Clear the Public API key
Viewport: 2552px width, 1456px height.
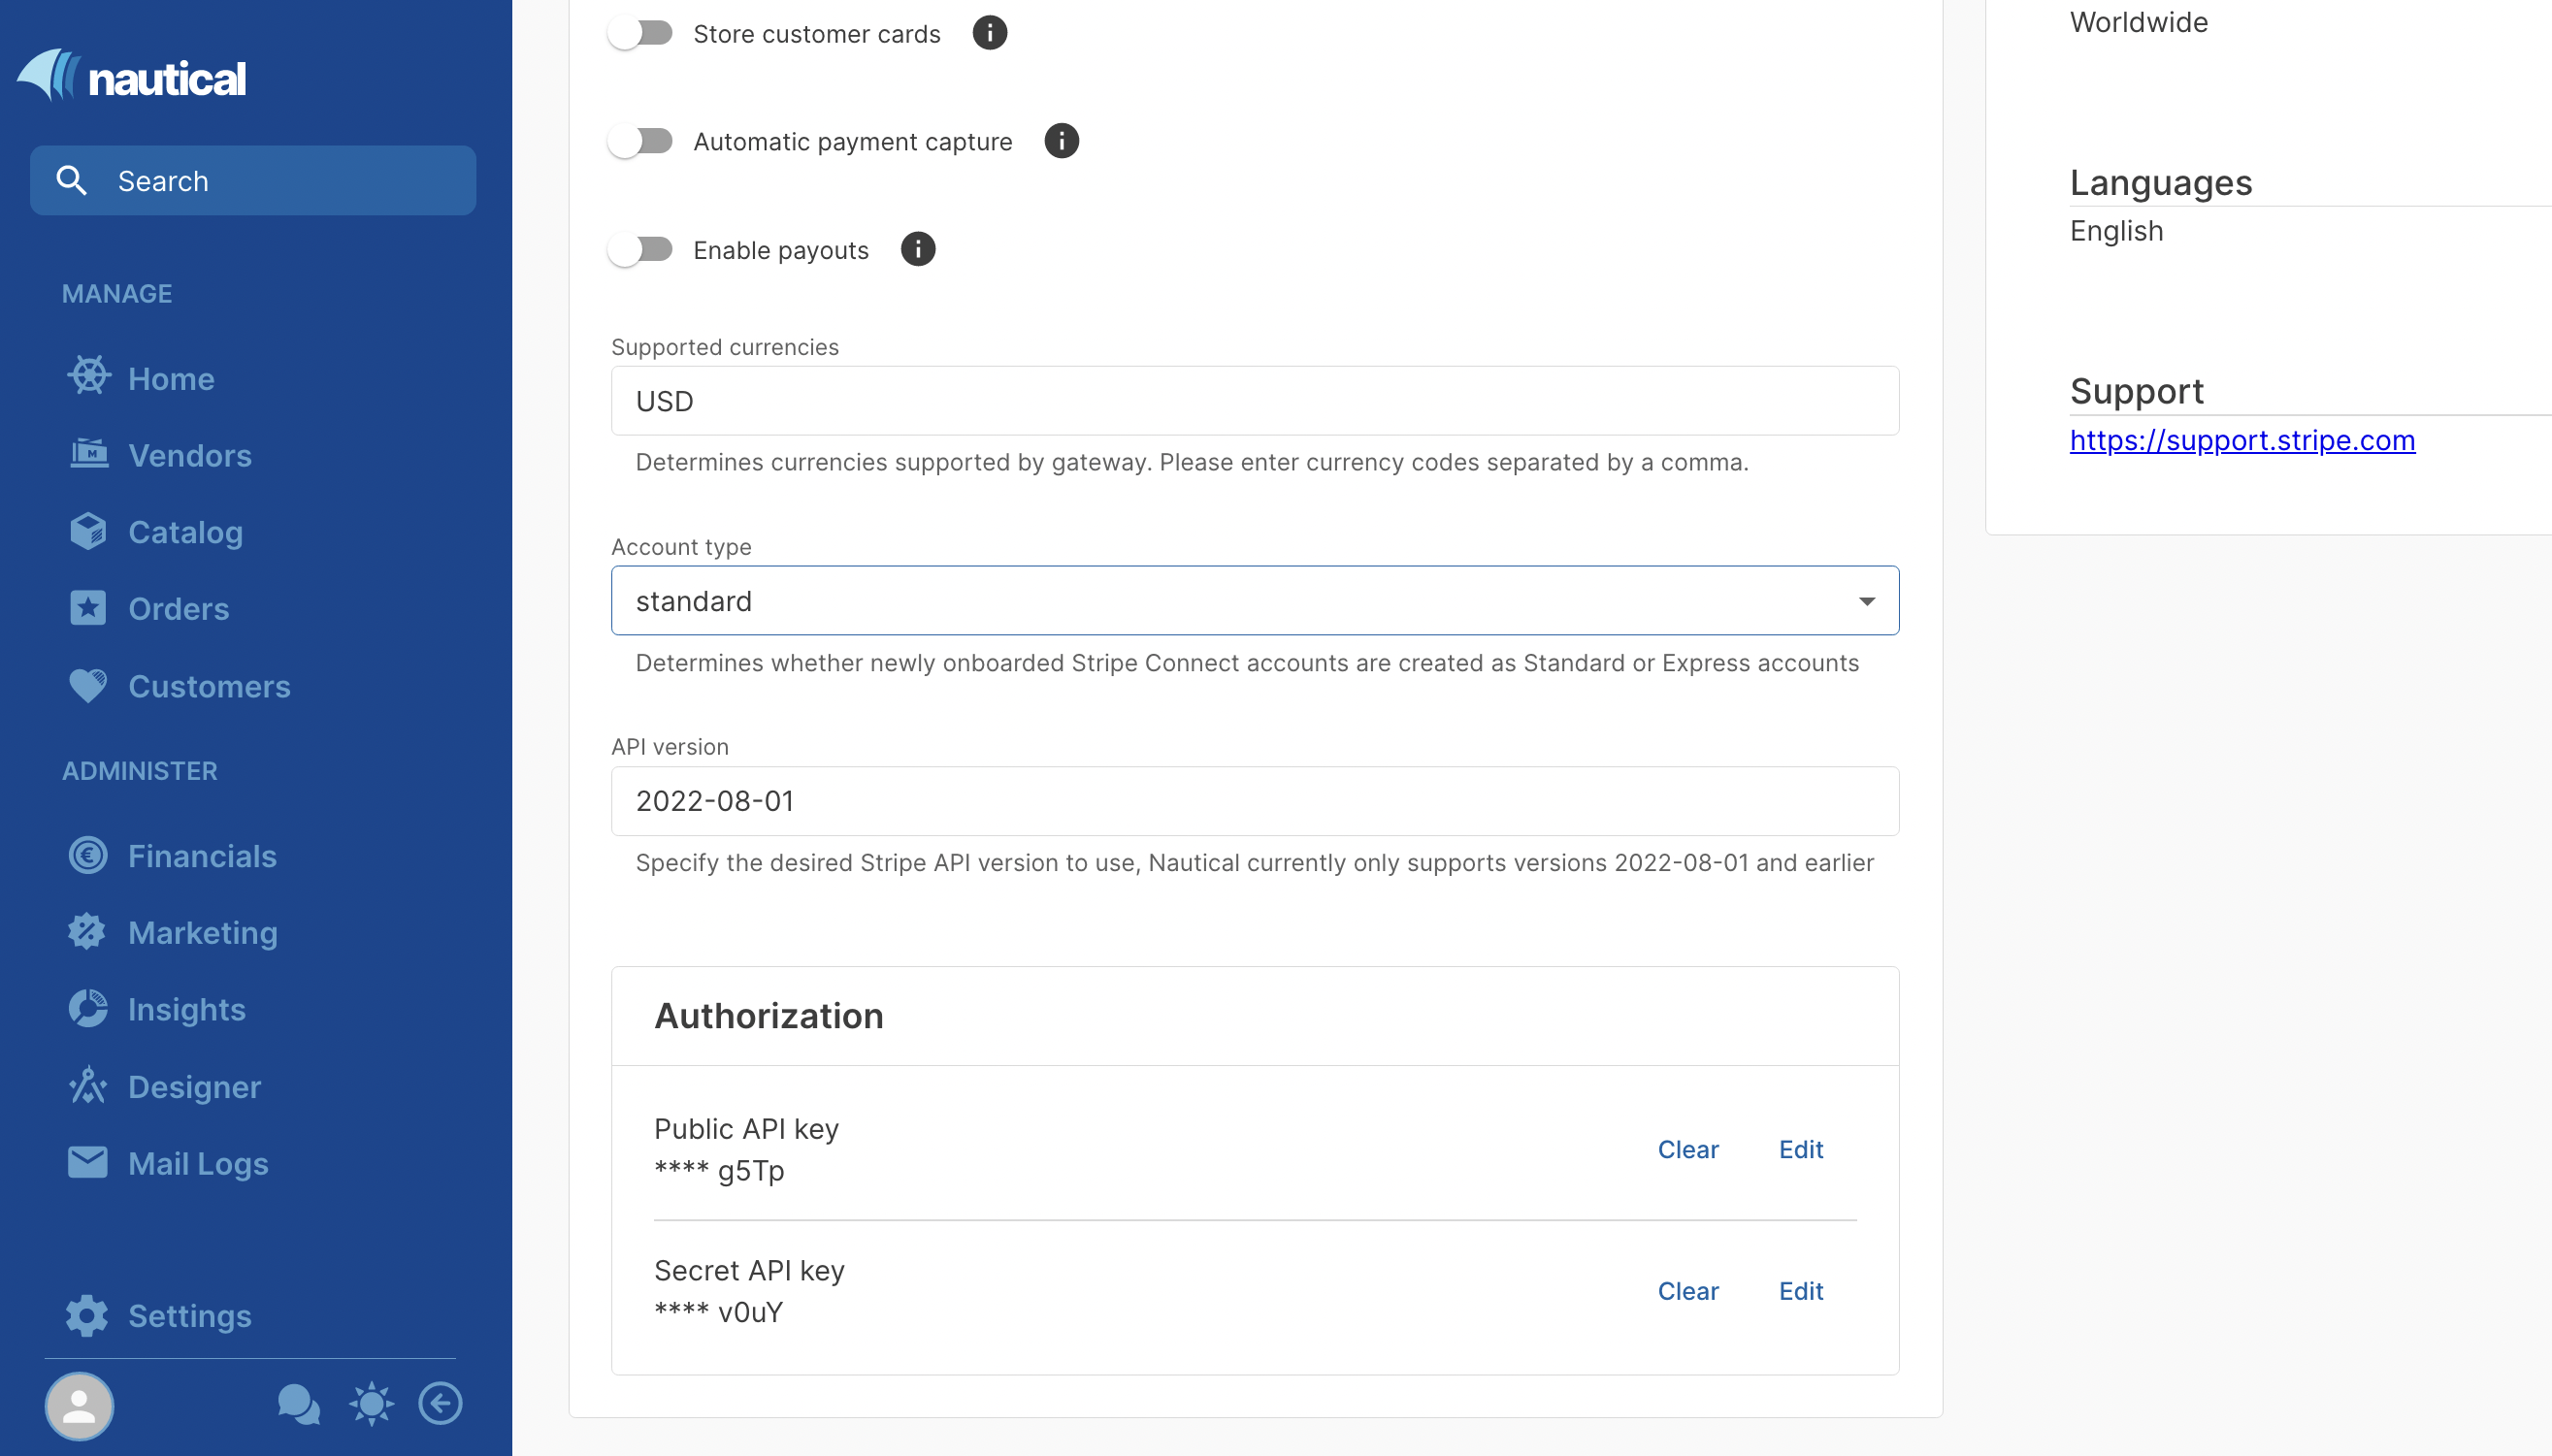pyautogui.click(x=1687, y=1149)
